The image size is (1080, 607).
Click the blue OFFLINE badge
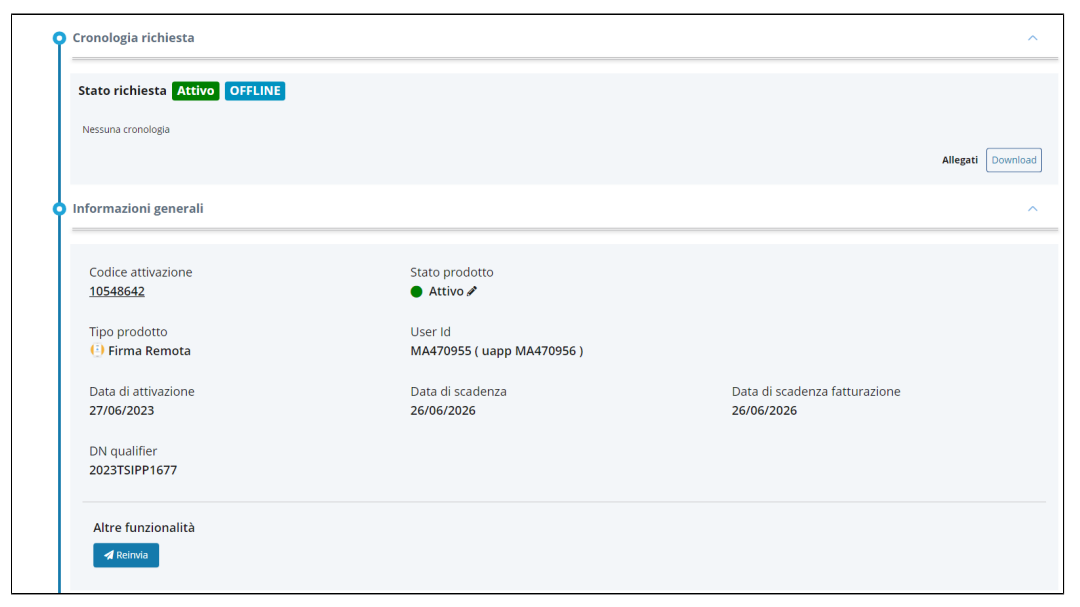point(255,91)
